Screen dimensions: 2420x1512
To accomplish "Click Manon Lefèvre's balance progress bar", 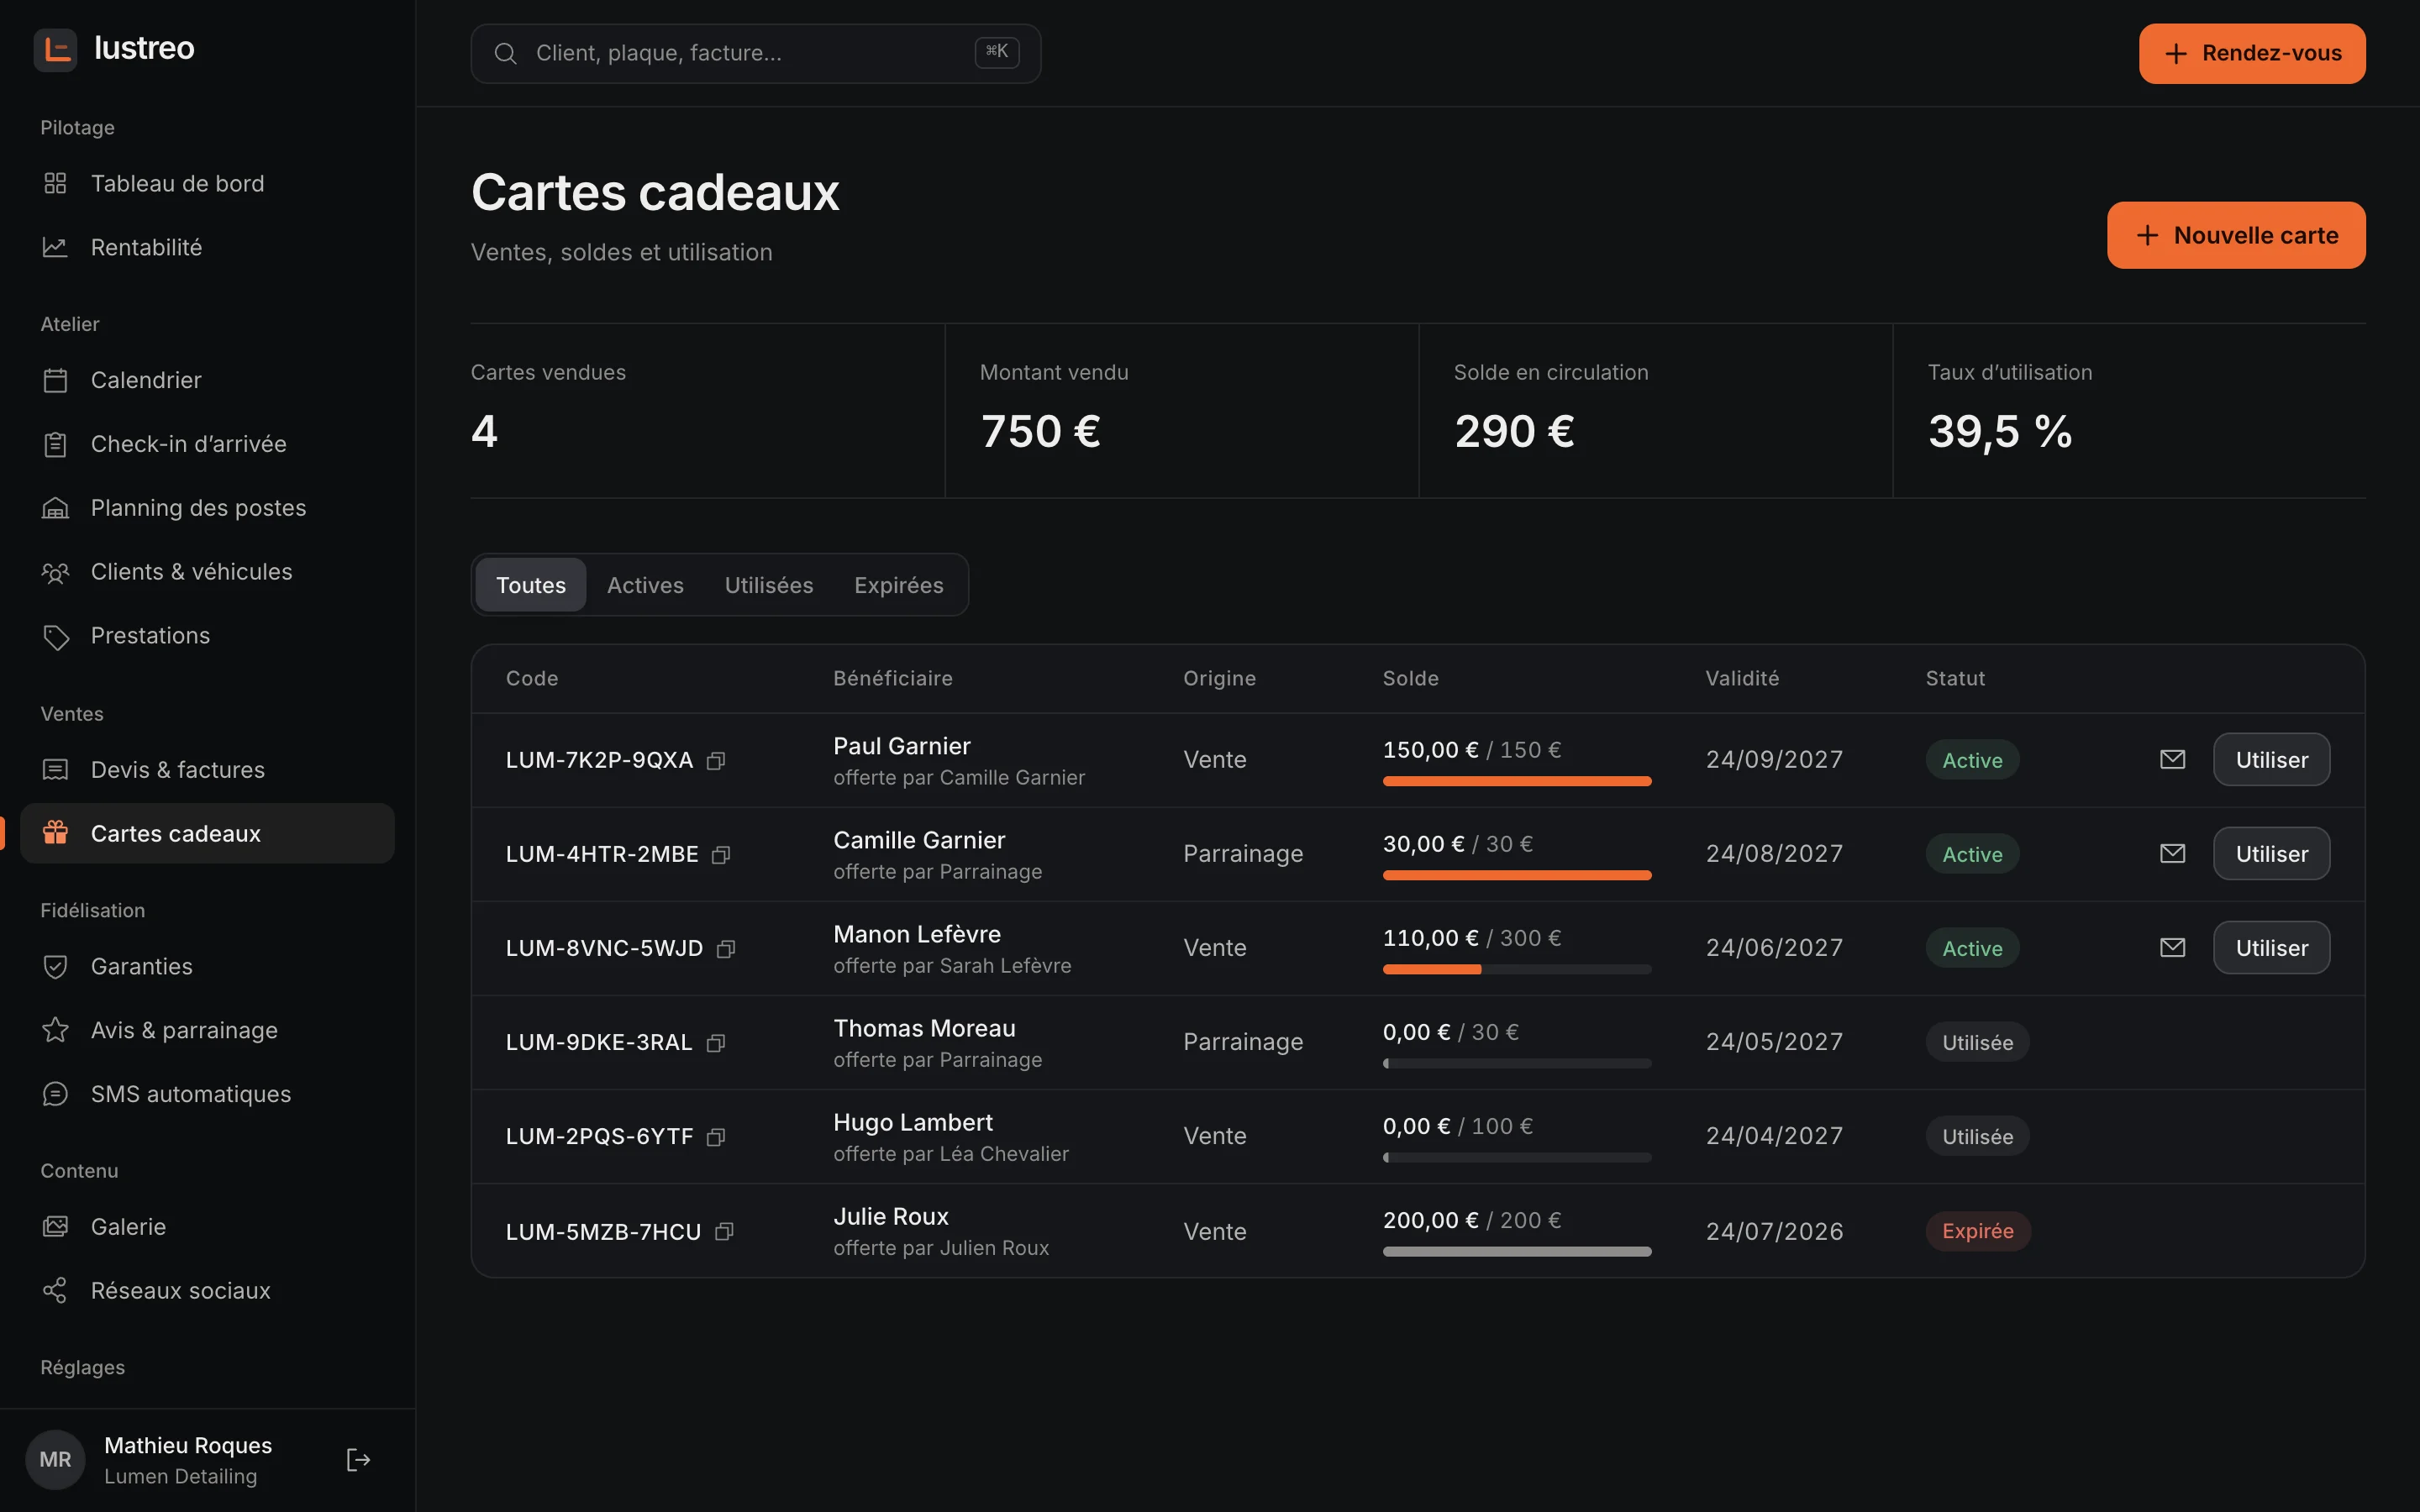I will pos(1517,970).
